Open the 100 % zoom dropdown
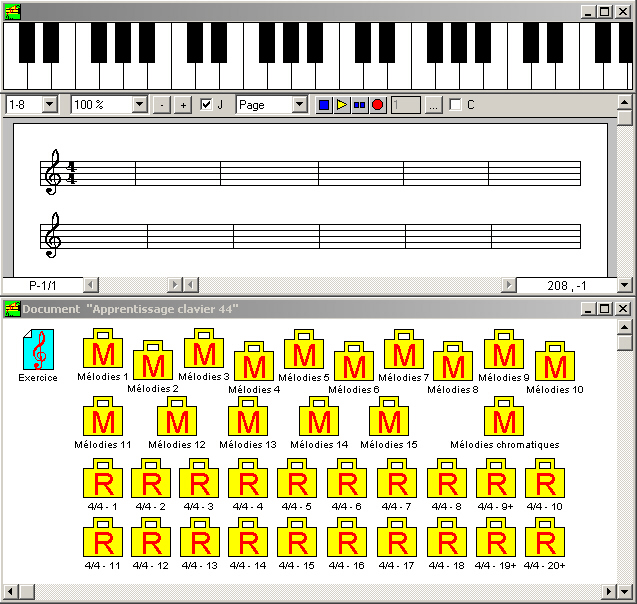The height and width of the screenshot is (604, 637). [139, 105]
